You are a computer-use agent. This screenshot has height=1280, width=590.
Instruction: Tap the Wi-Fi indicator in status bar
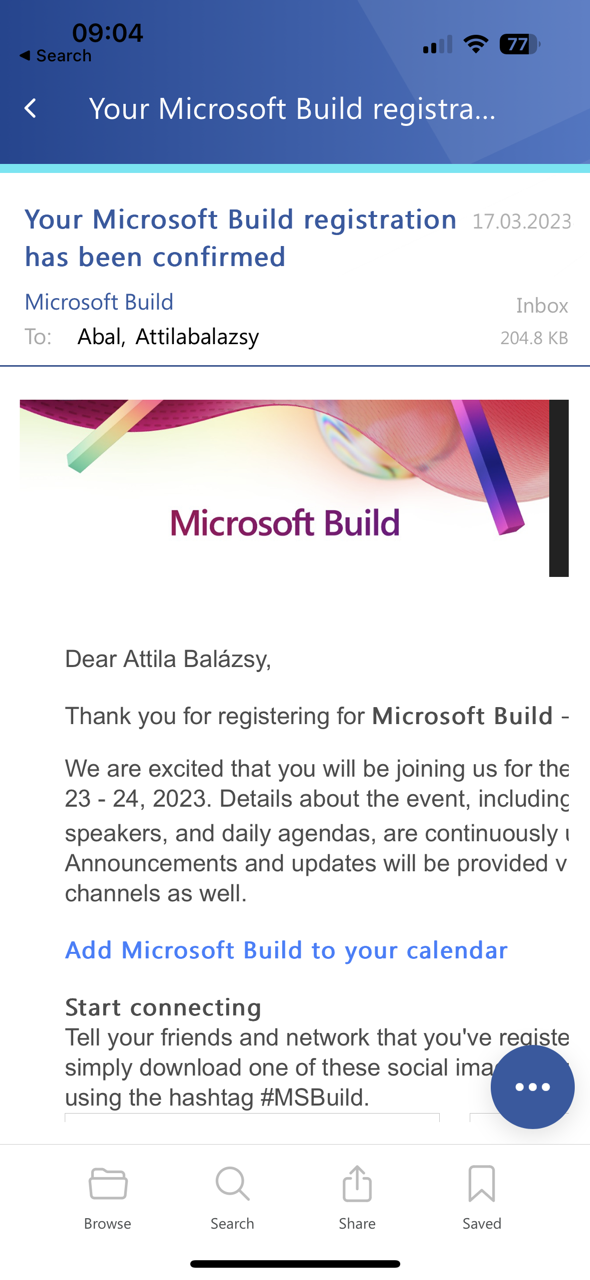[x=475, y=44]
